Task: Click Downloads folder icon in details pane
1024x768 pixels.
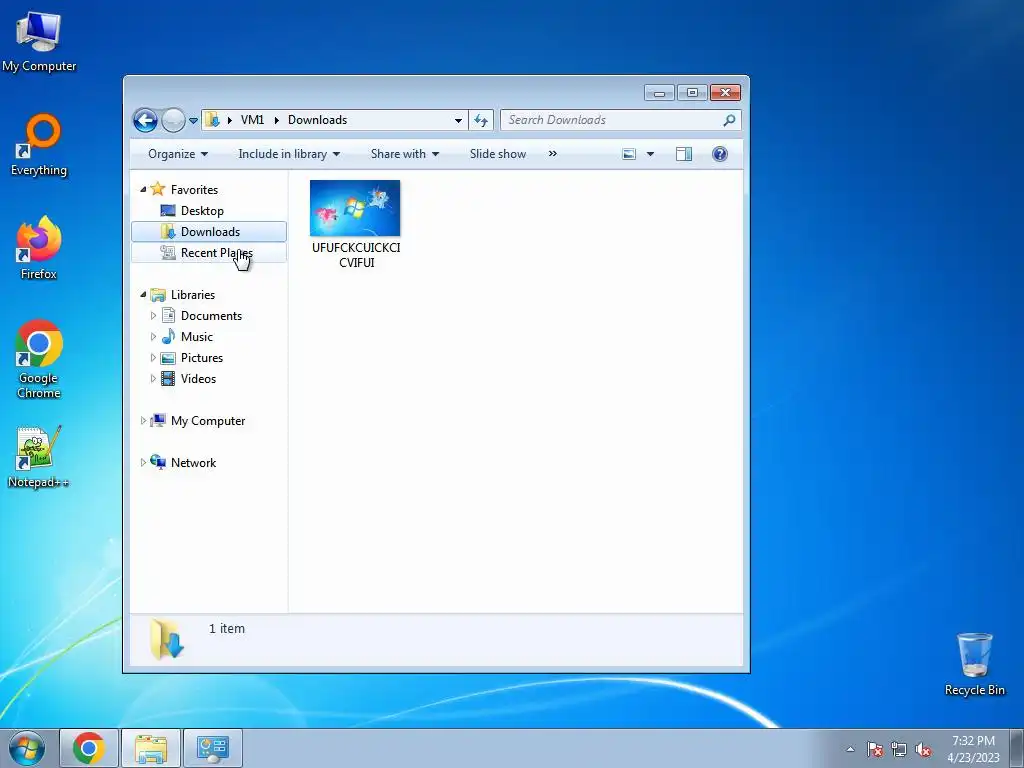Action: click(167, 639)
